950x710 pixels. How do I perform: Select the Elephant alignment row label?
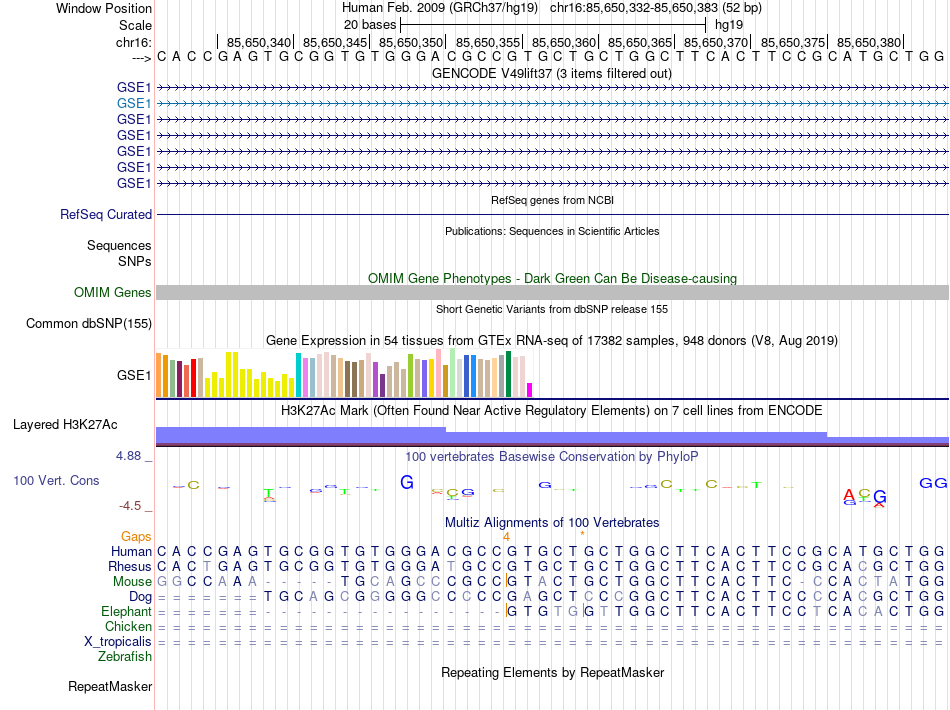(127, 611)
